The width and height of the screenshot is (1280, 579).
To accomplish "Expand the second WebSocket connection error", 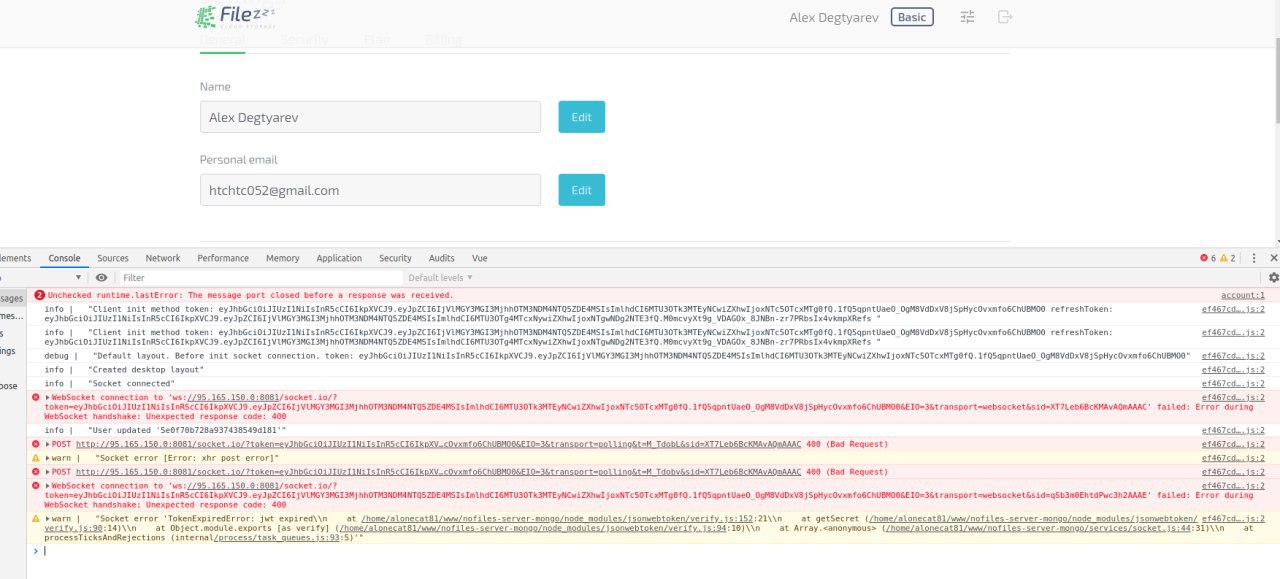I will (48, 485).
